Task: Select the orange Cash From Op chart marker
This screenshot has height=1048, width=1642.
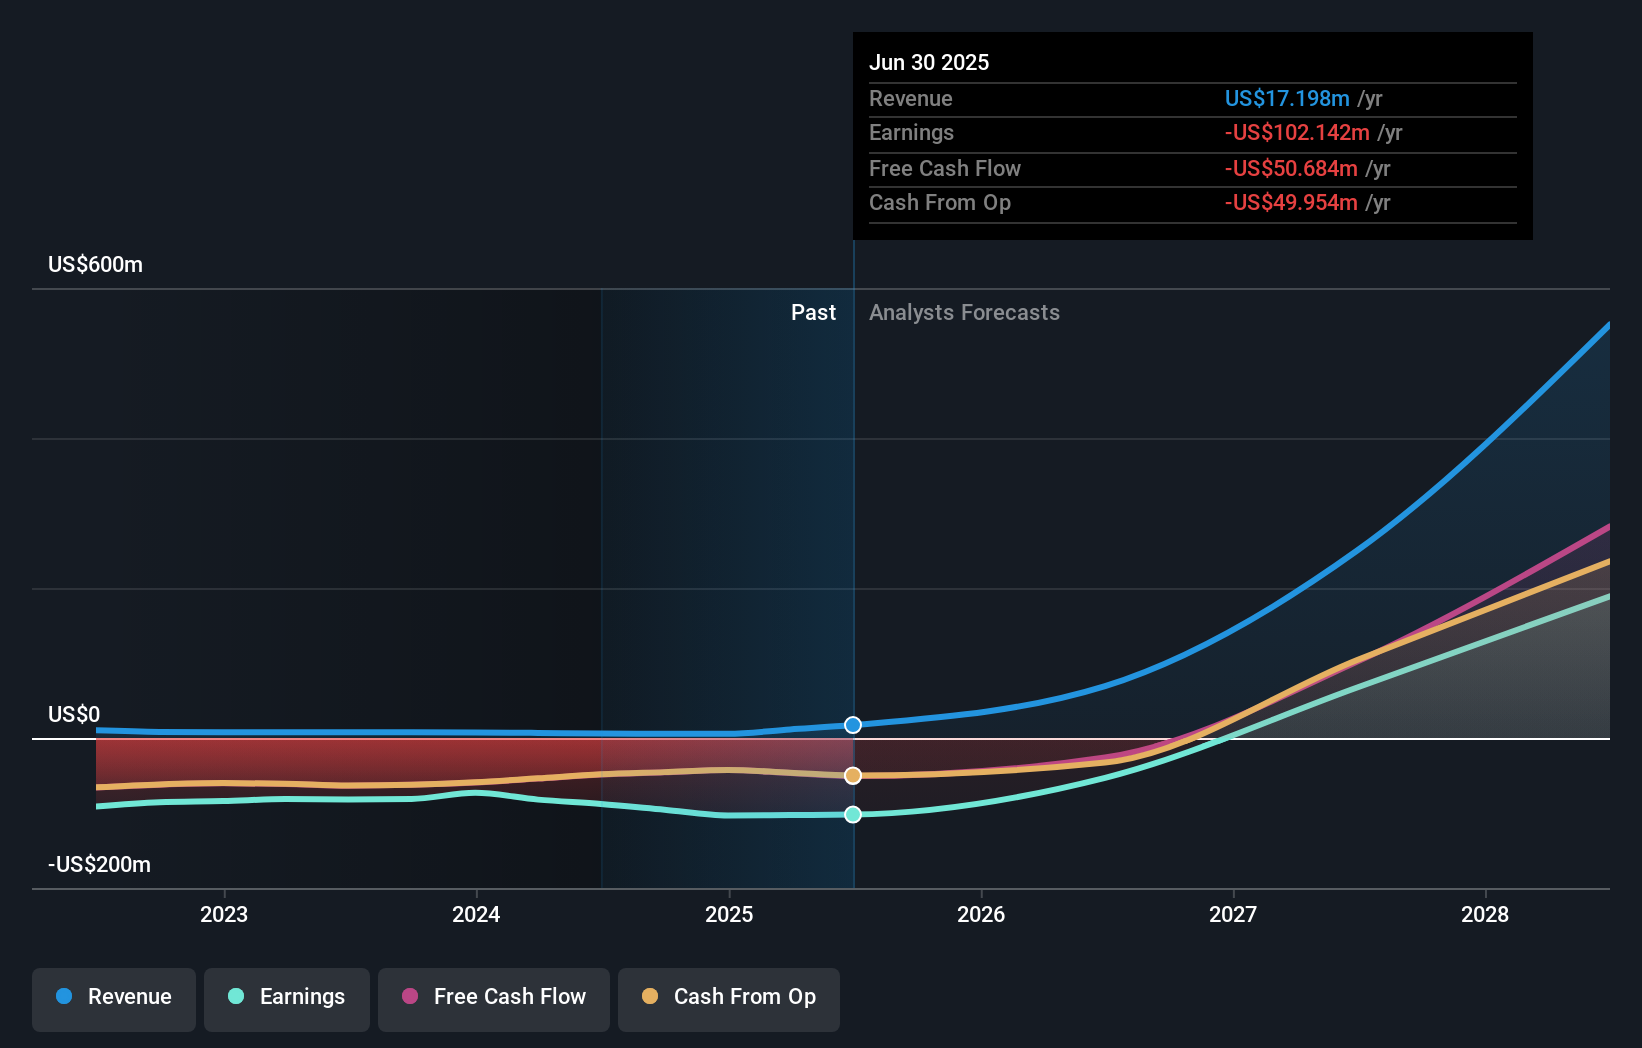Action: tap(852, 773)
